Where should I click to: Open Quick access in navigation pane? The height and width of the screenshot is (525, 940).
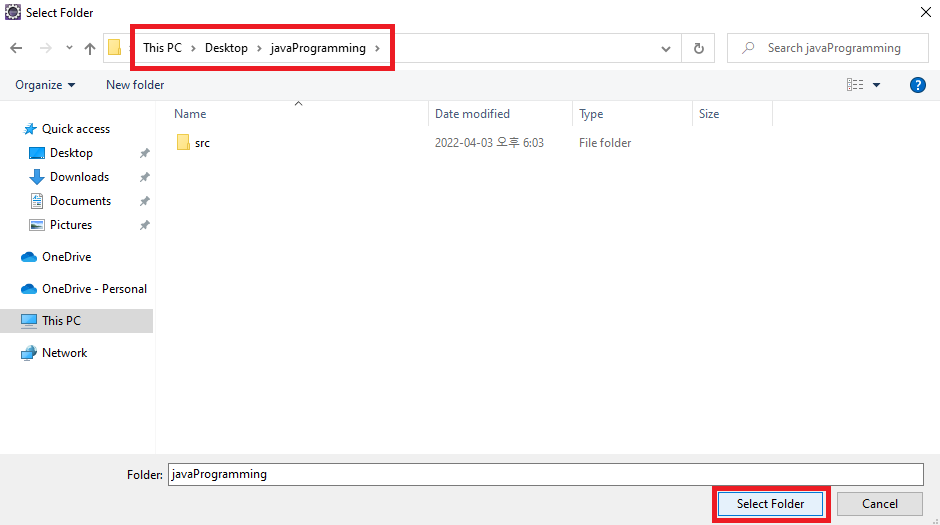(76, 129)
